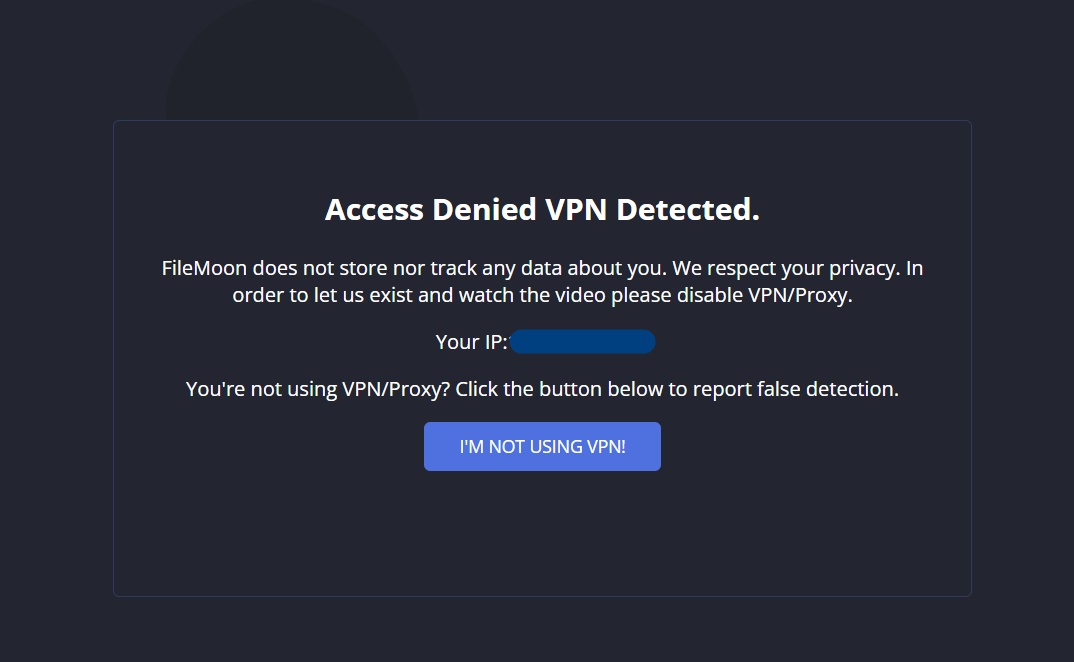
Task: Click the Your IP: label
Action: [471, 342]
